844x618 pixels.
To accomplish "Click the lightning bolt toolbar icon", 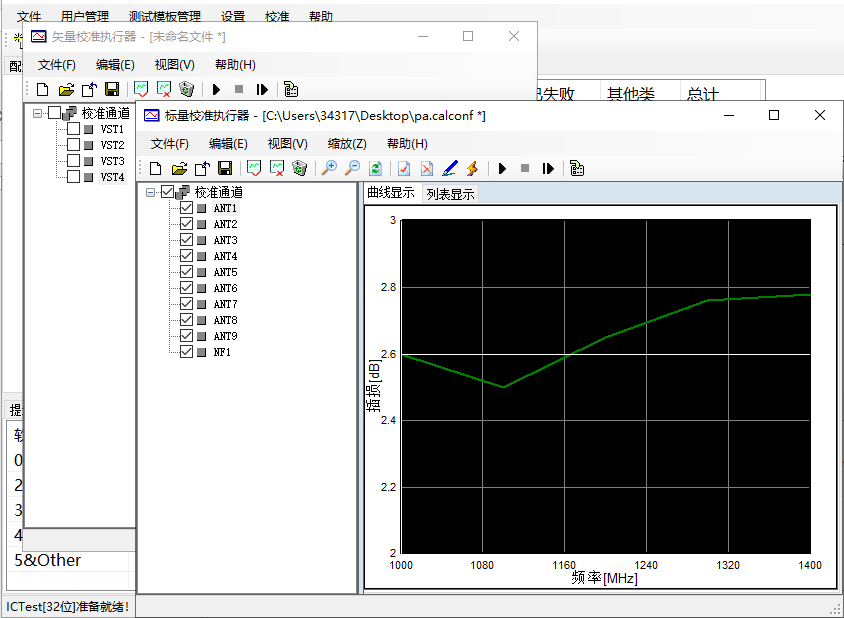I will click(472, 168).
